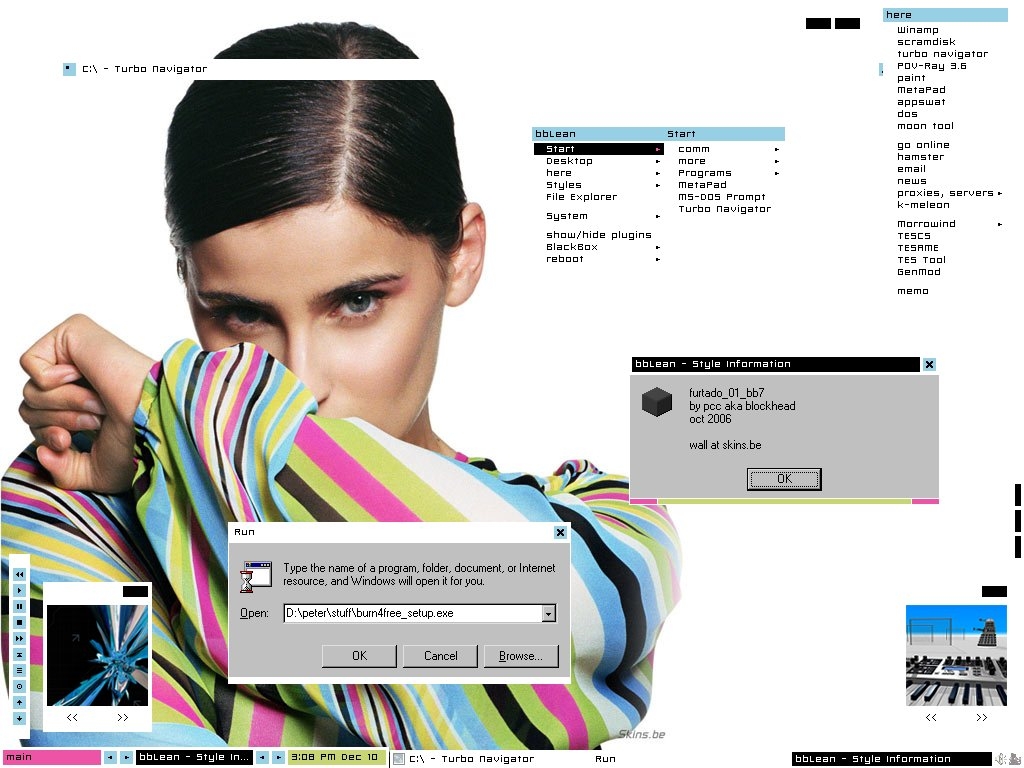Close the Run dialog
The image size is (1024, 768).
point(560,532)
